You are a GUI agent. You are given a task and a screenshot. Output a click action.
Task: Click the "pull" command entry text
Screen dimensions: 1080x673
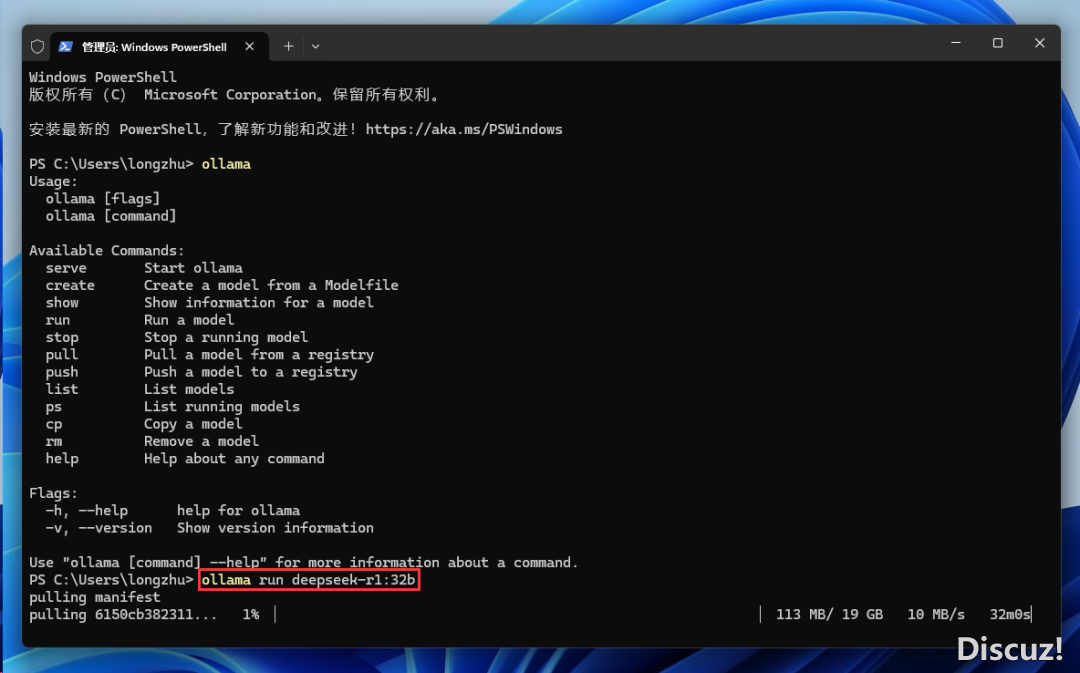coord(61,354)
